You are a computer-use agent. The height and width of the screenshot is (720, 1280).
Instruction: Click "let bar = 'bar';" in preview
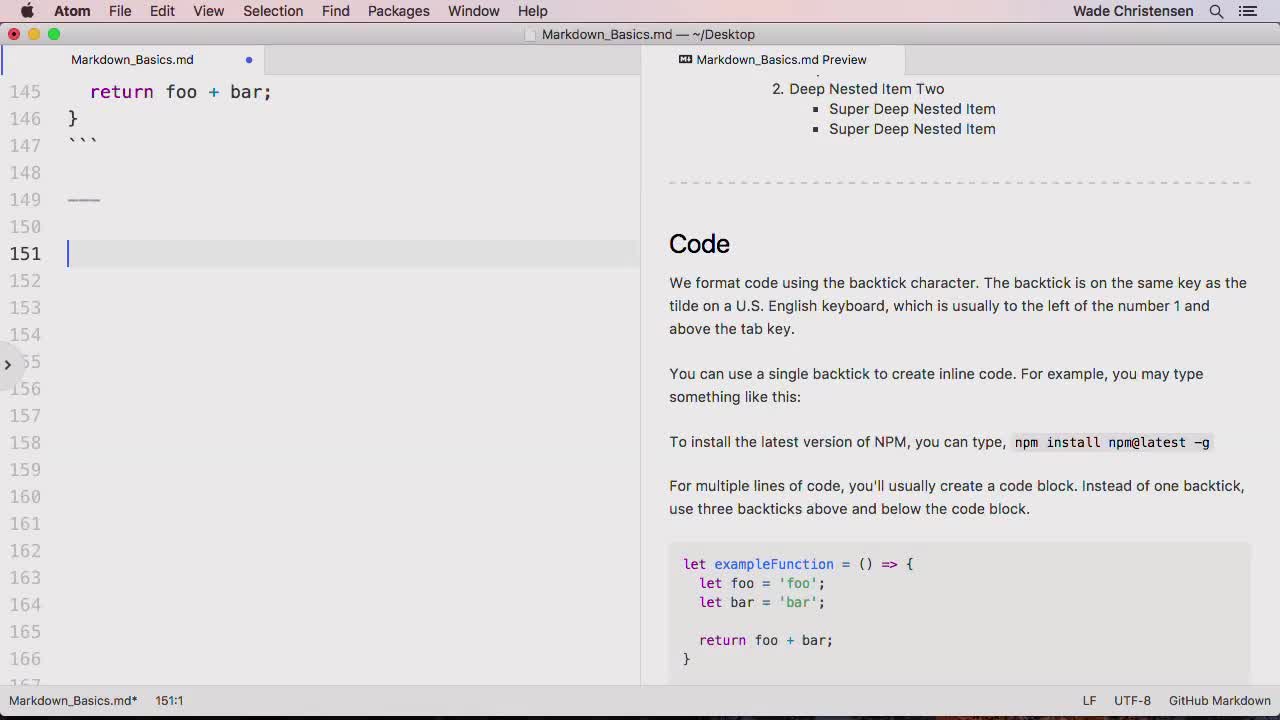point(762,602)
